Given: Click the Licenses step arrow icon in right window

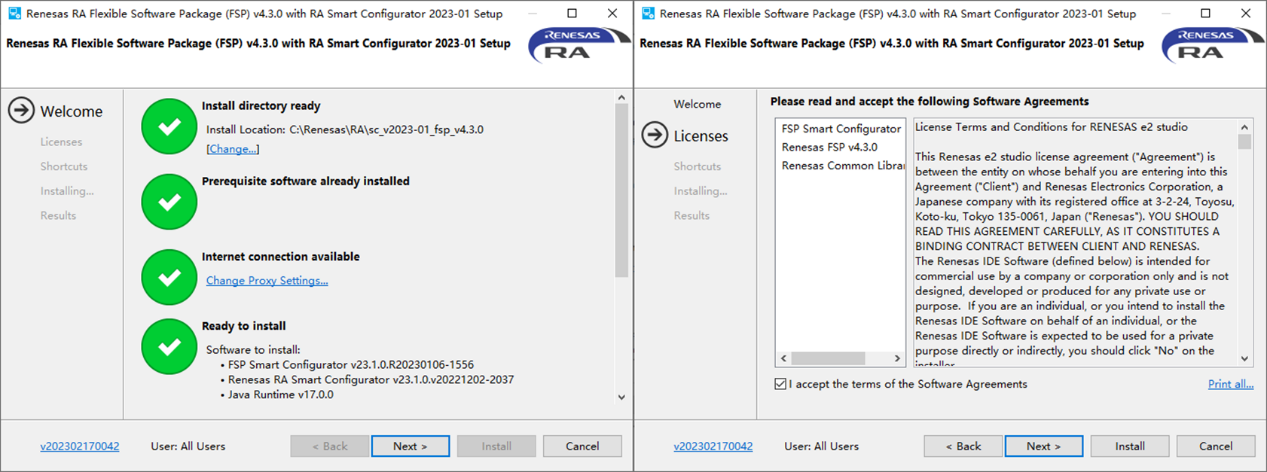Looking at the screenshot, I should click(655, 135).
